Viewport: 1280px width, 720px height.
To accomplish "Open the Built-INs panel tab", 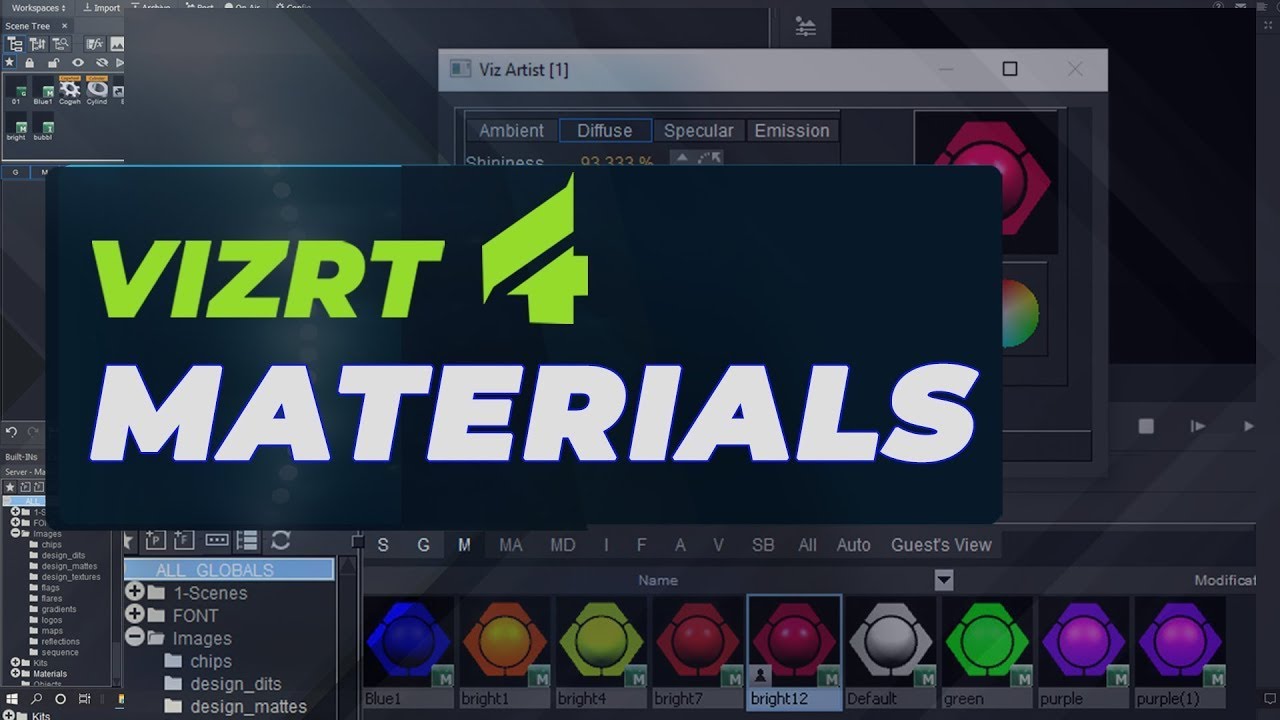I will (22, 456).
